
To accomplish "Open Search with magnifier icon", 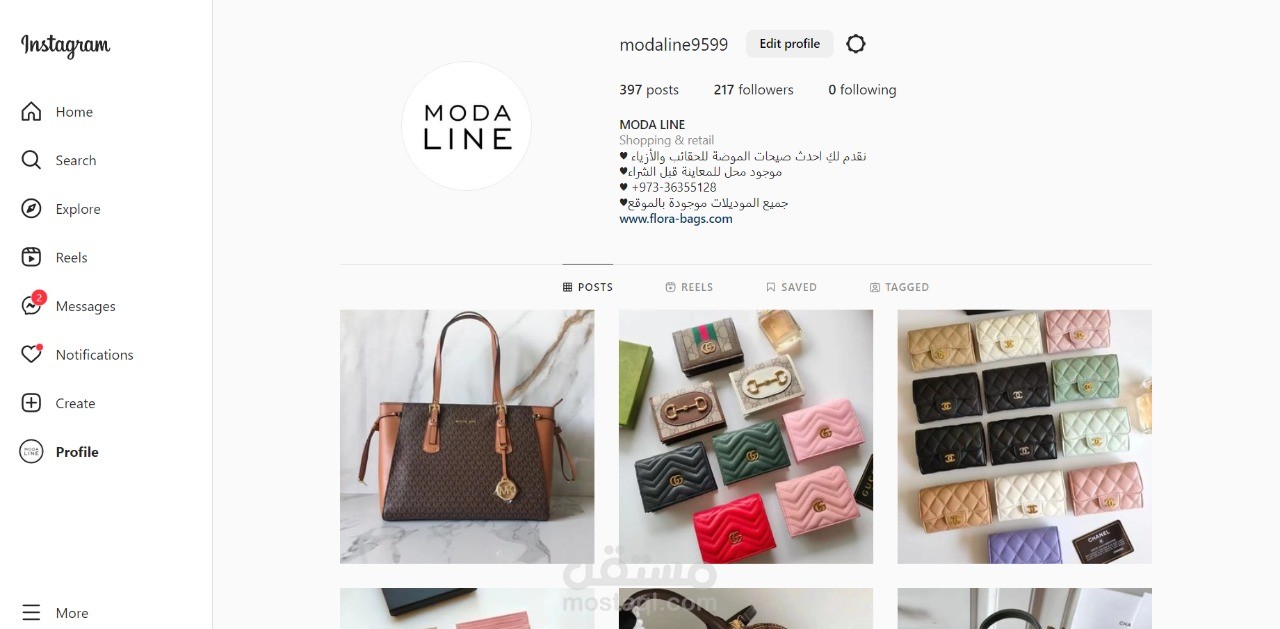I will pyautogui.click(x=31, y=160).
